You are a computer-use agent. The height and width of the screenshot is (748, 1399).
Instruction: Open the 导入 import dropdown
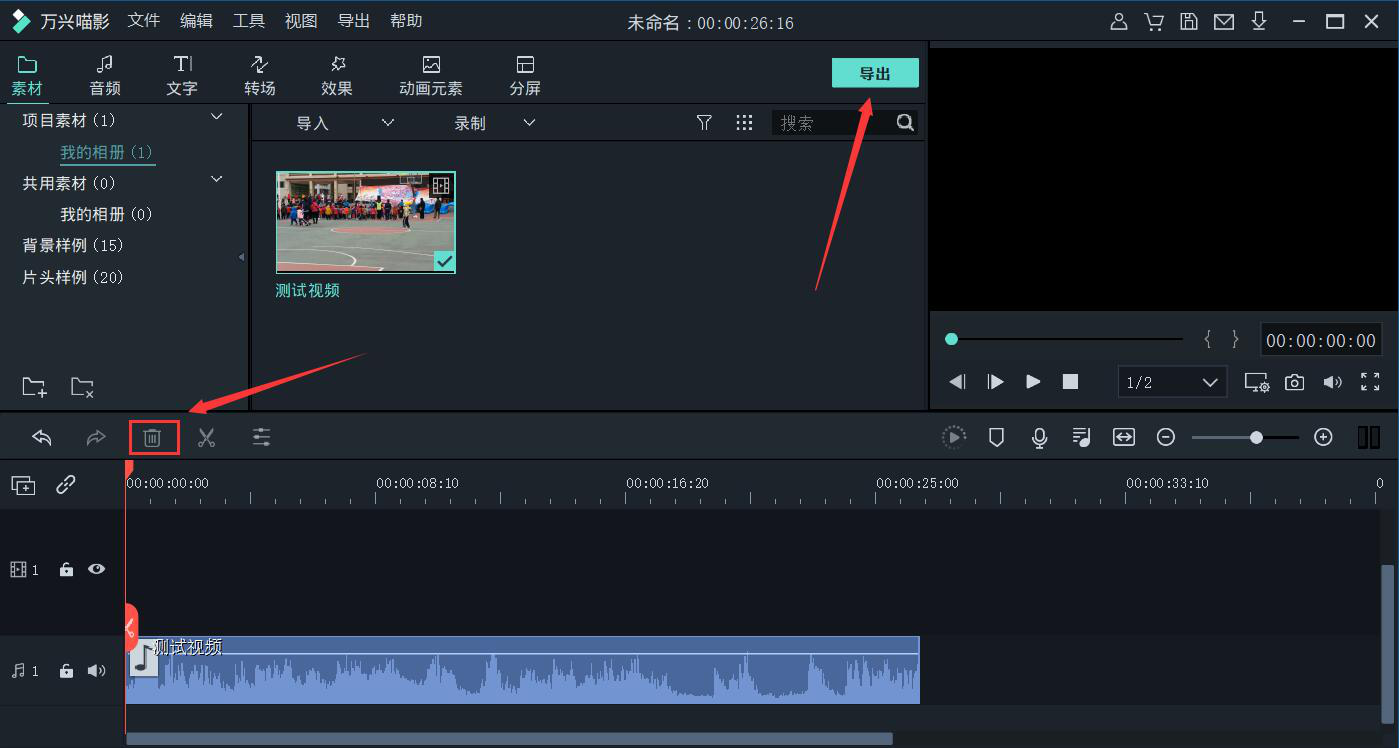tap(344, 123)
